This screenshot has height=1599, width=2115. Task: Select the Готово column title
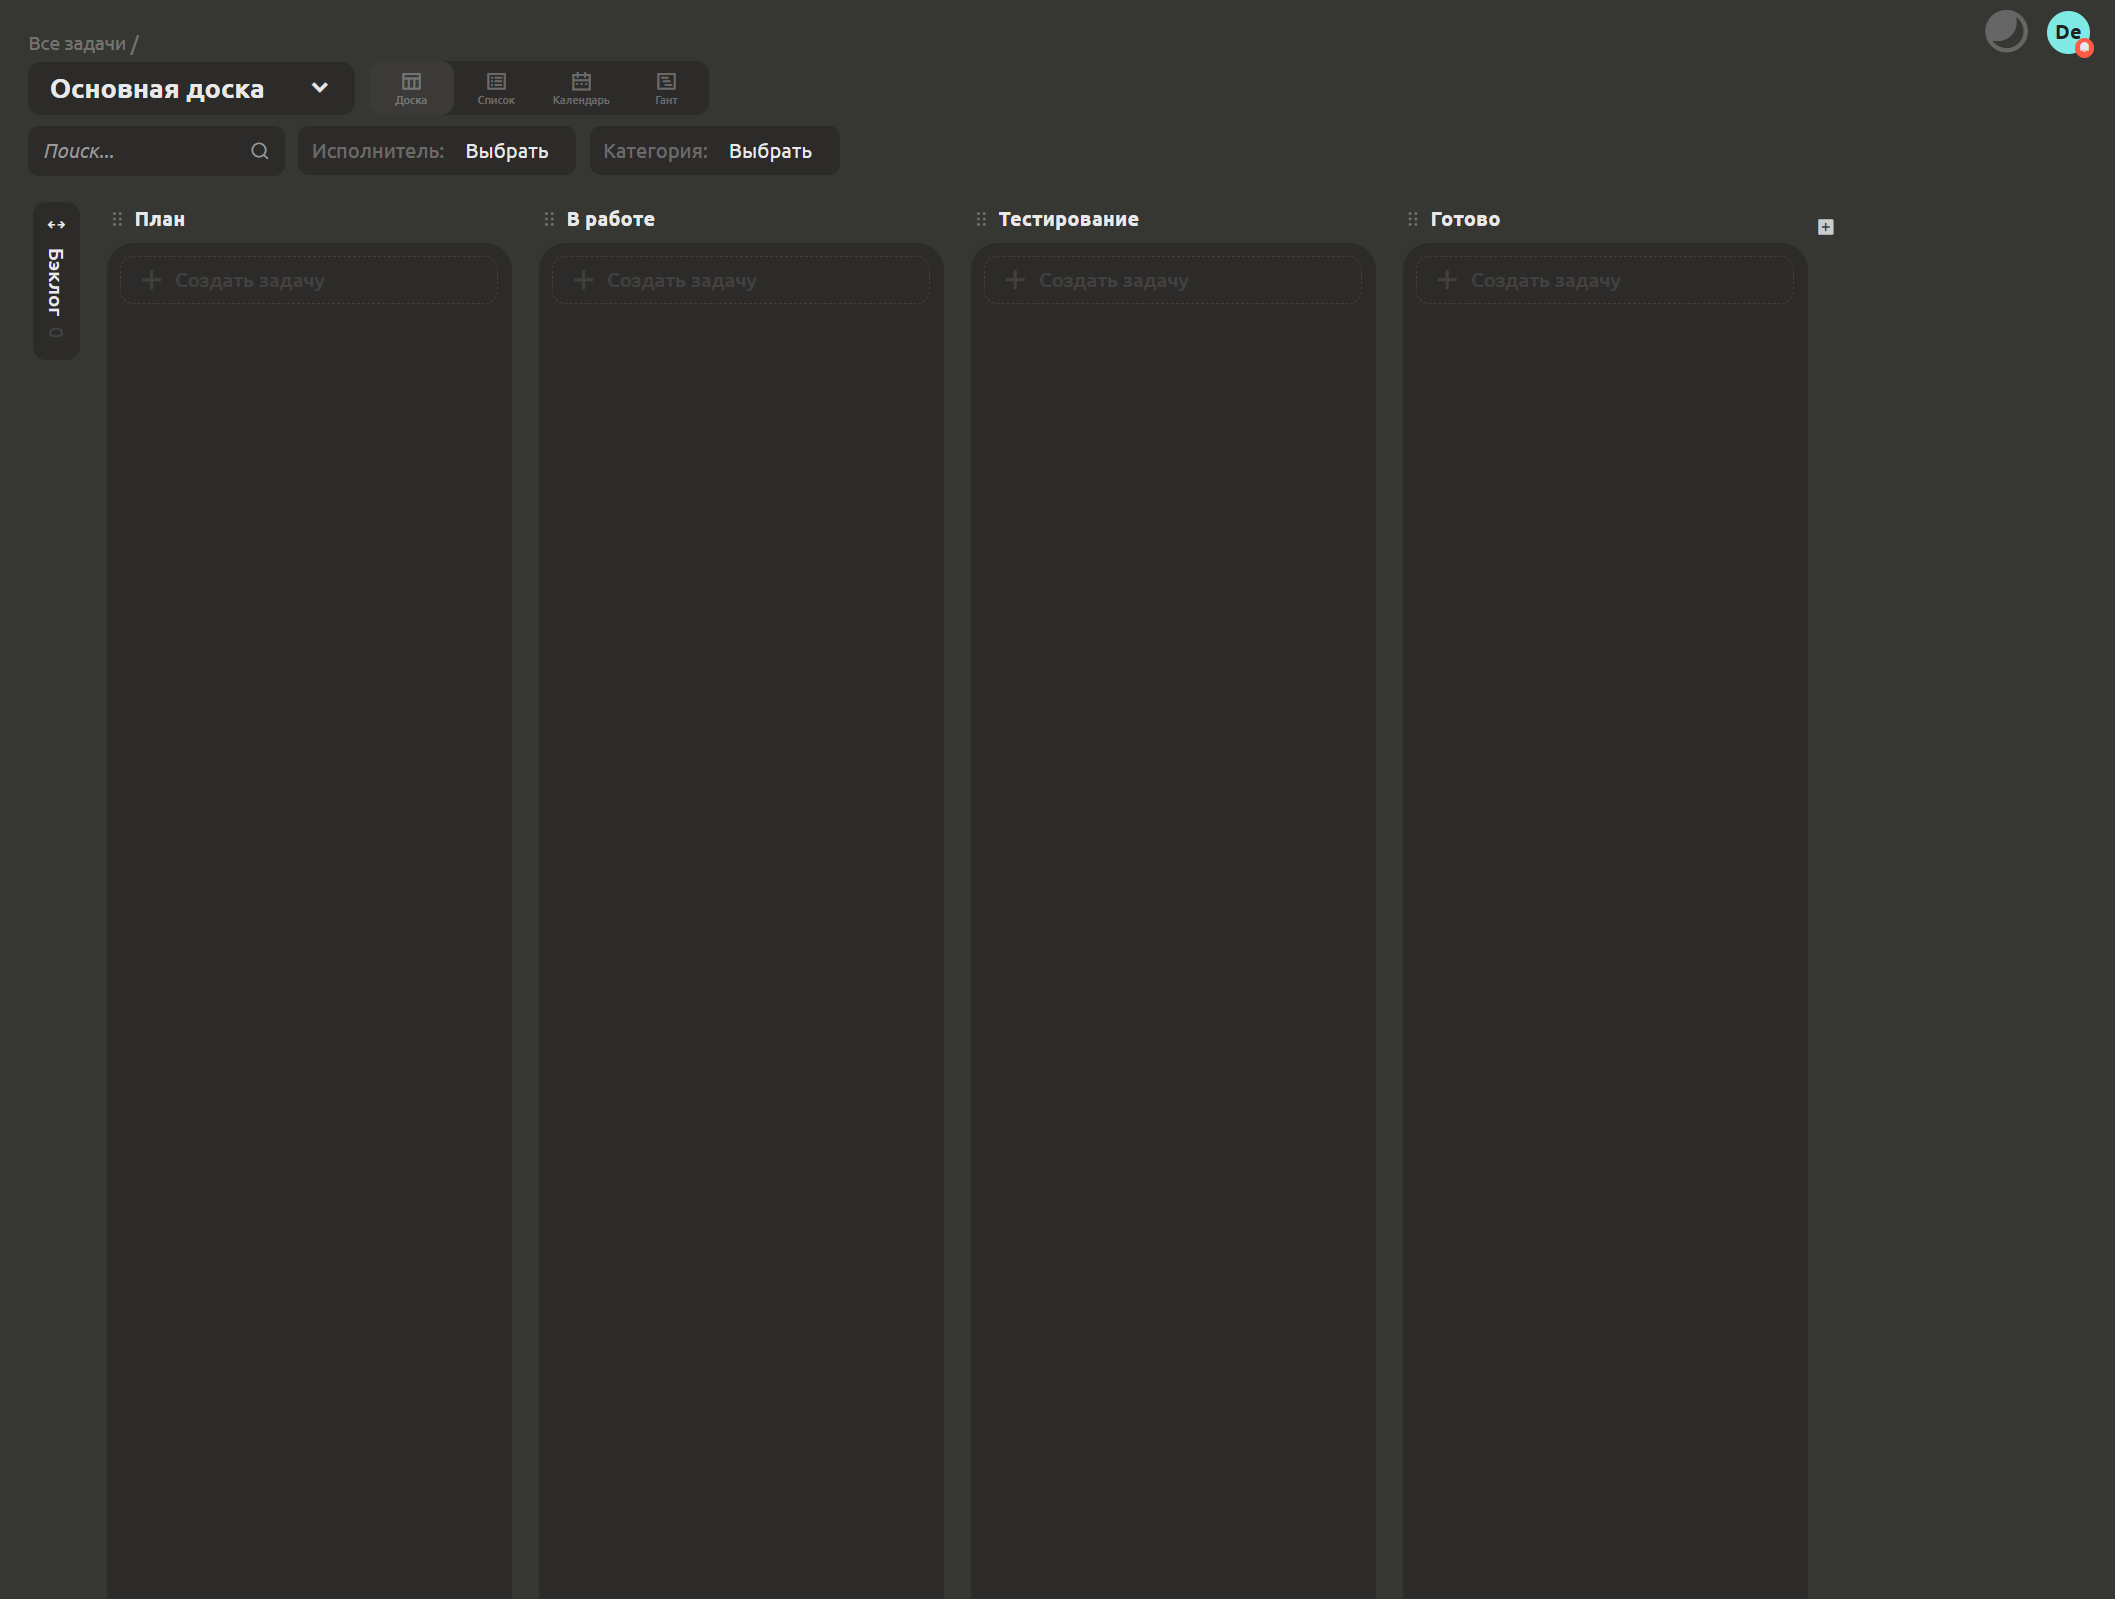click(1465, 219)
